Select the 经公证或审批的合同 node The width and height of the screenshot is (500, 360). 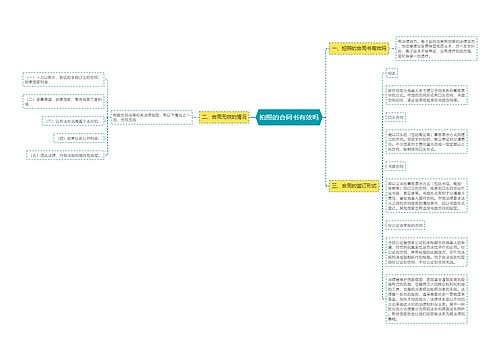(x=405, y=225)
